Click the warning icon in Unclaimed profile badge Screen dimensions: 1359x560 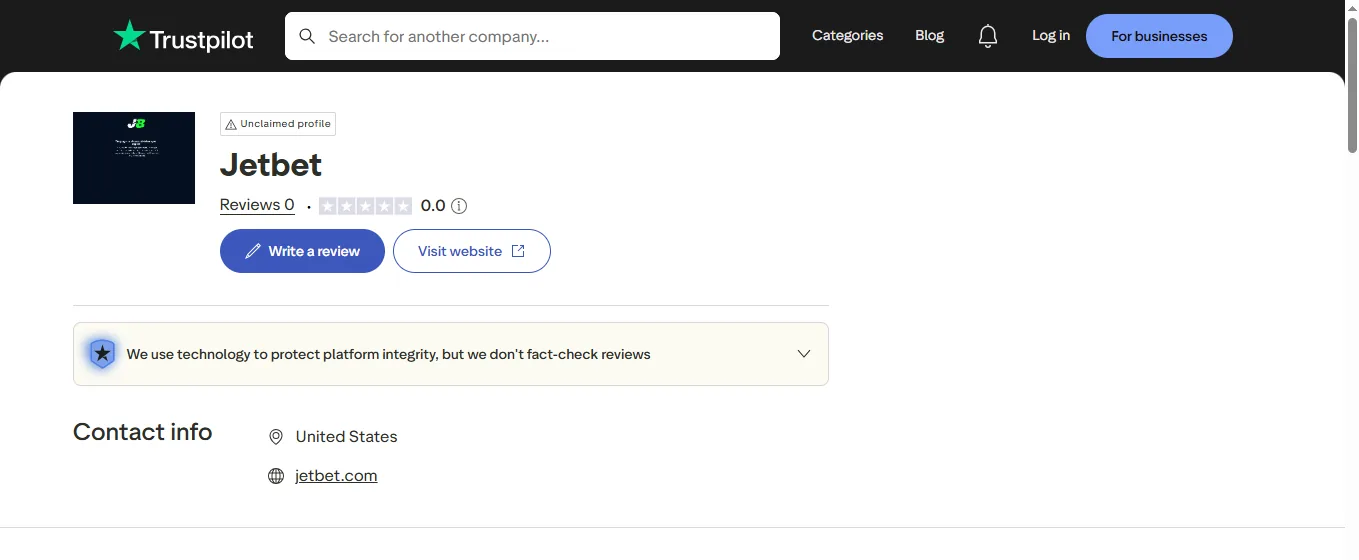[x=231, y=124]
